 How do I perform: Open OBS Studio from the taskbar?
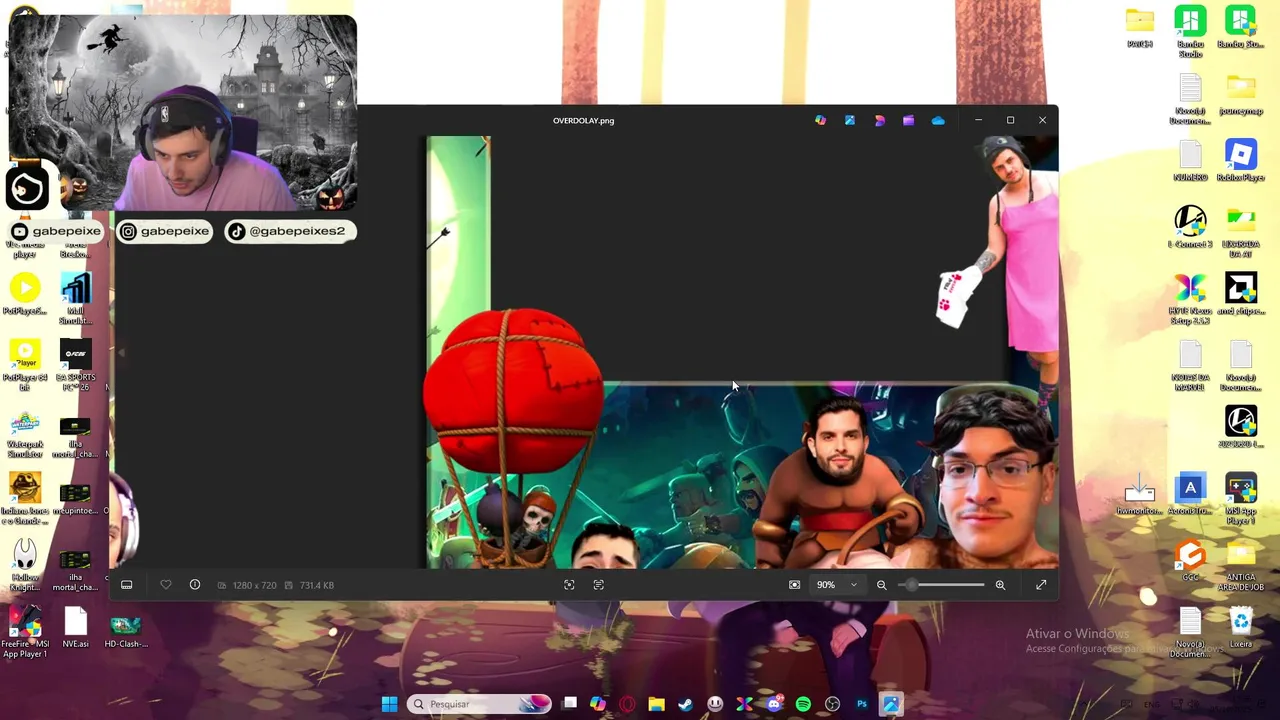832,704
